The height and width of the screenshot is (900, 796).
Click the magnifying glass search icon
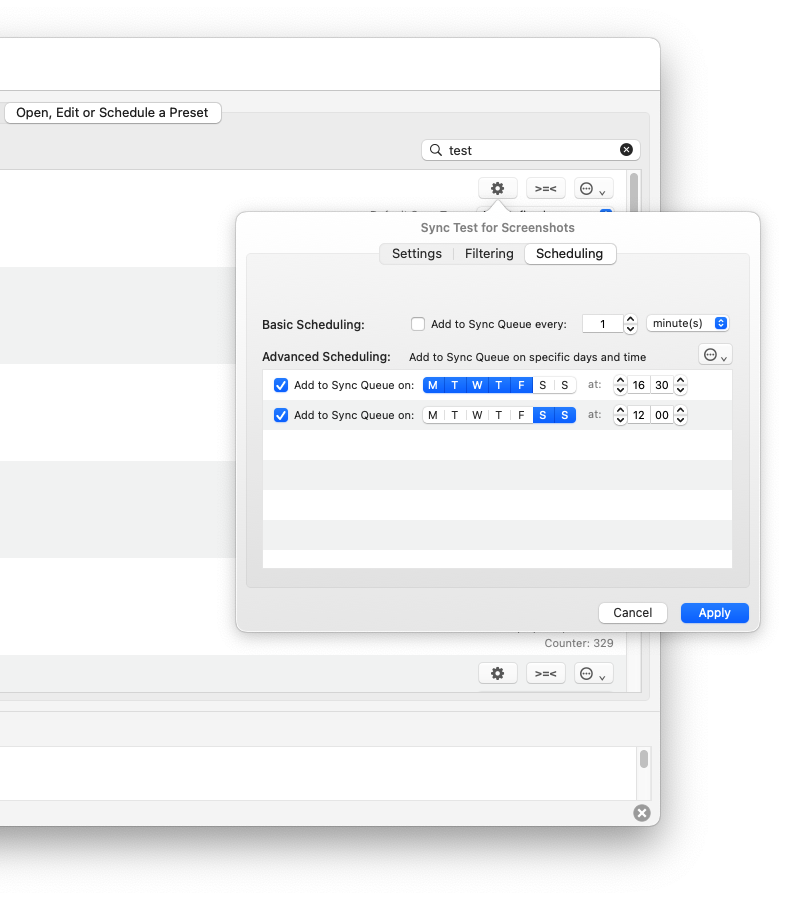435,150
